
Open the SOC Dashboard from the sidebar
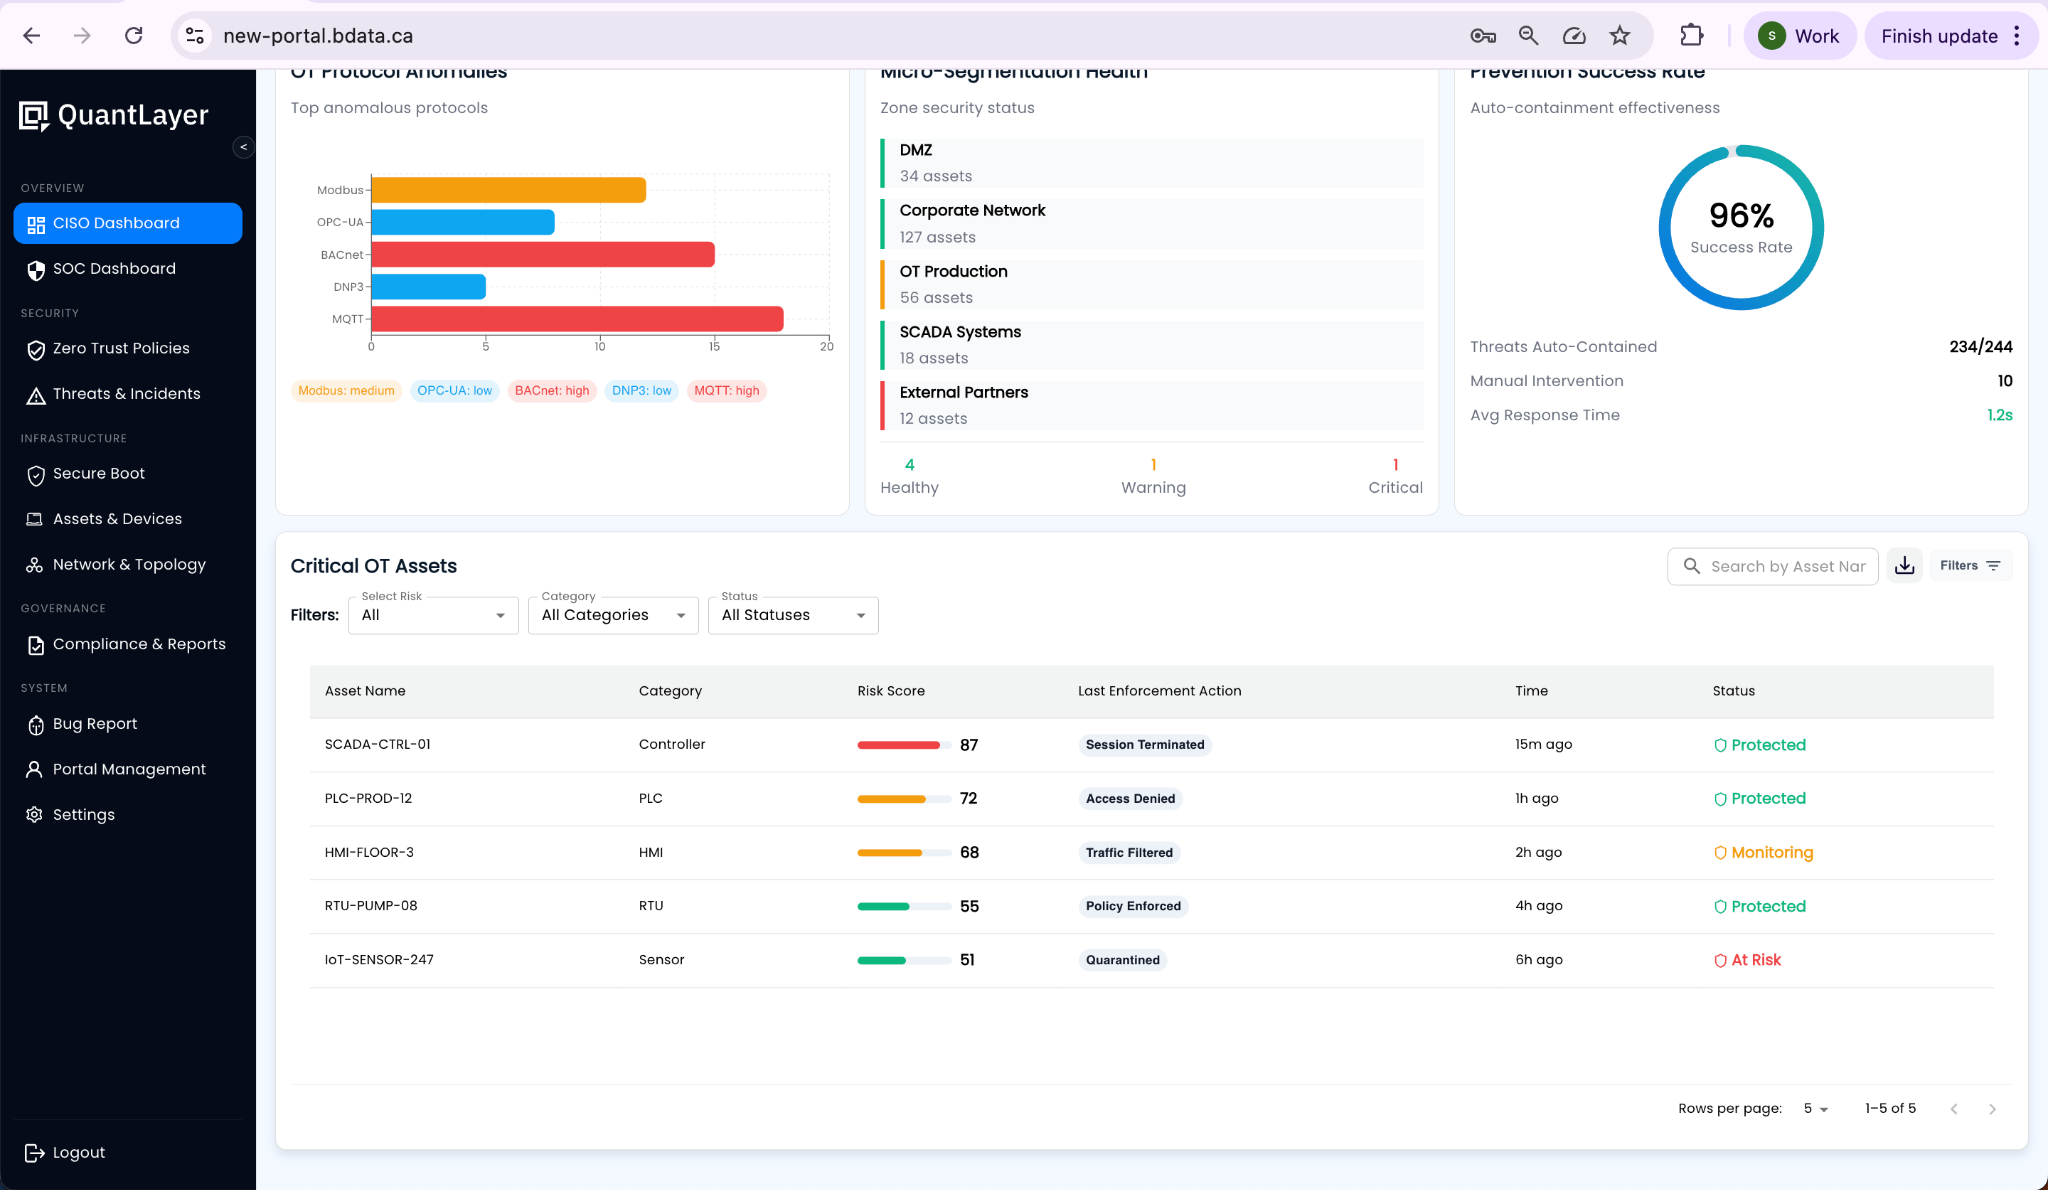[x=113, y=268]
